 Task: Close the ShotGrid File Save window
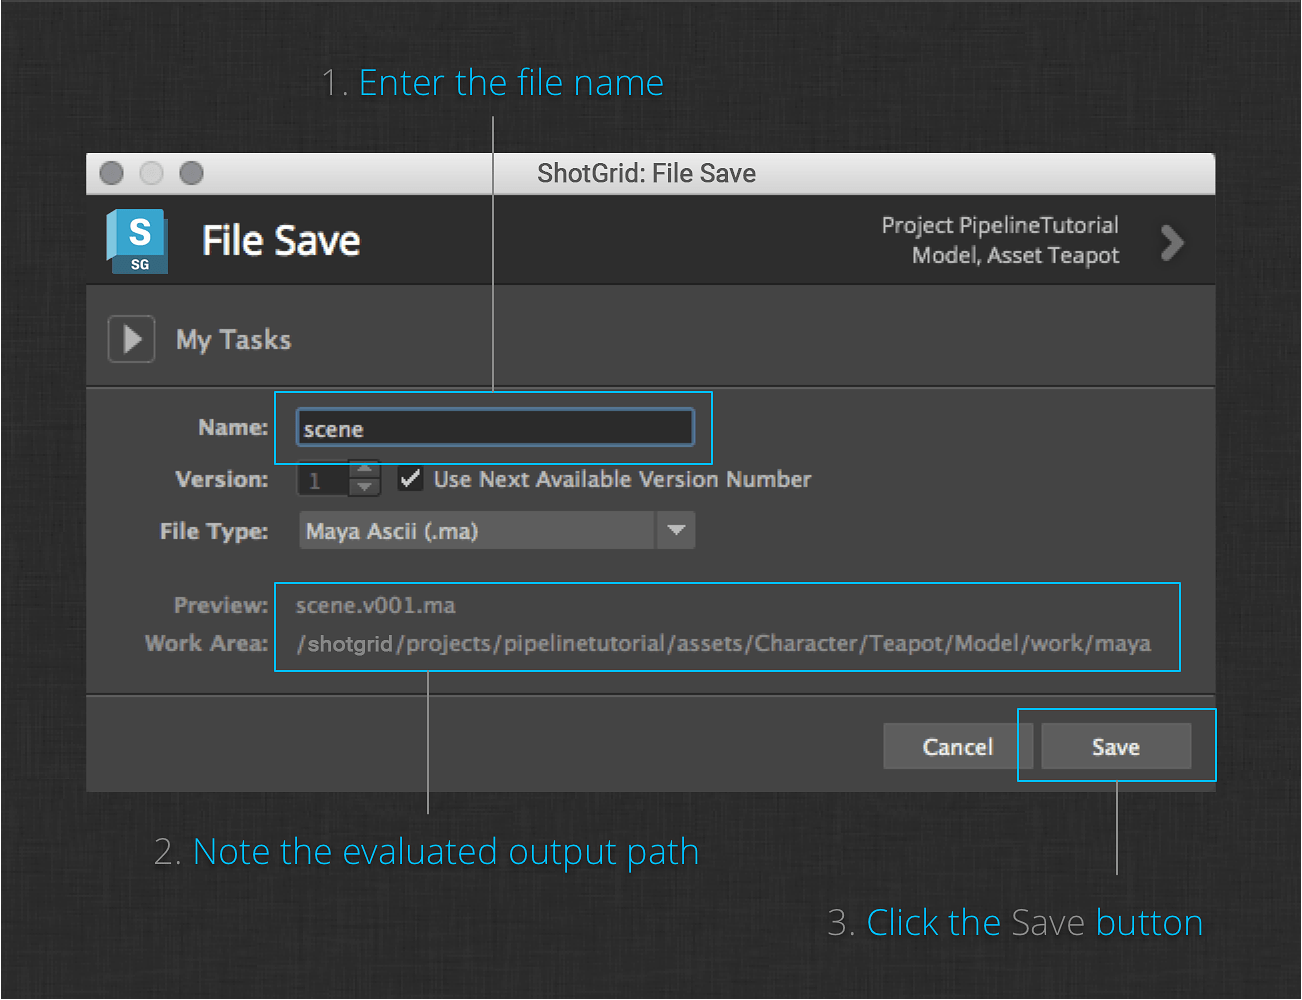point(112,174)
